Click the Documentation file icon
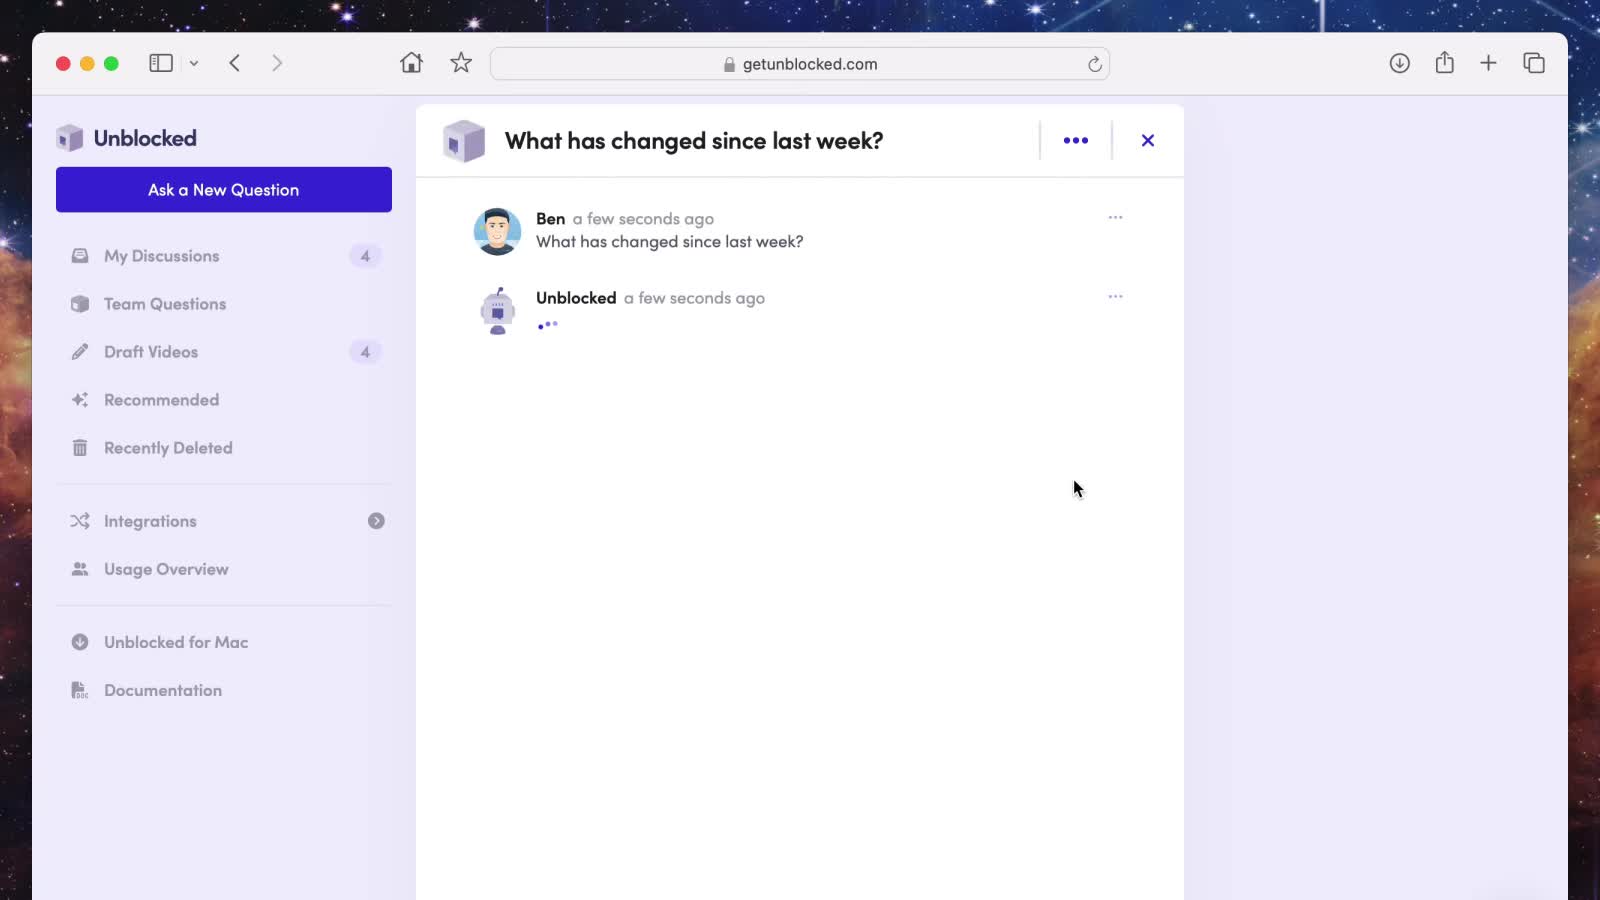 pyautogui.click(x=80, y=690)
